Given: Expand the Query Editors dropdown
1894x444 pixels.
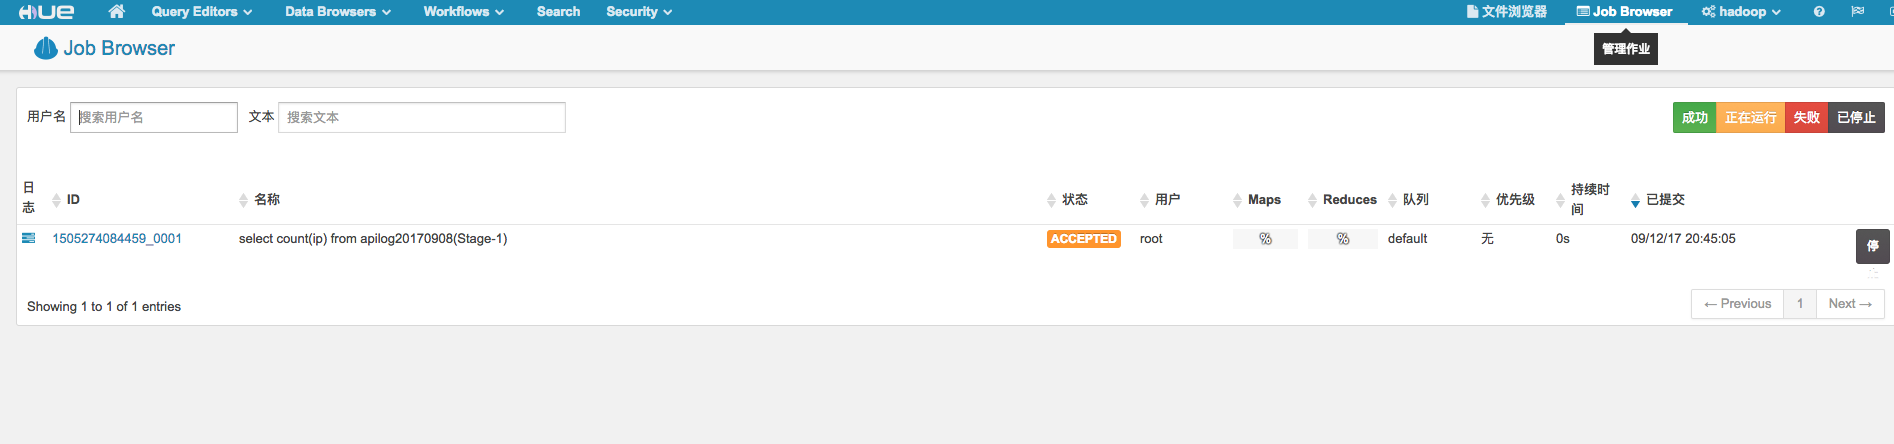Looking at the screenshot, I should click(x=201, y=12).
